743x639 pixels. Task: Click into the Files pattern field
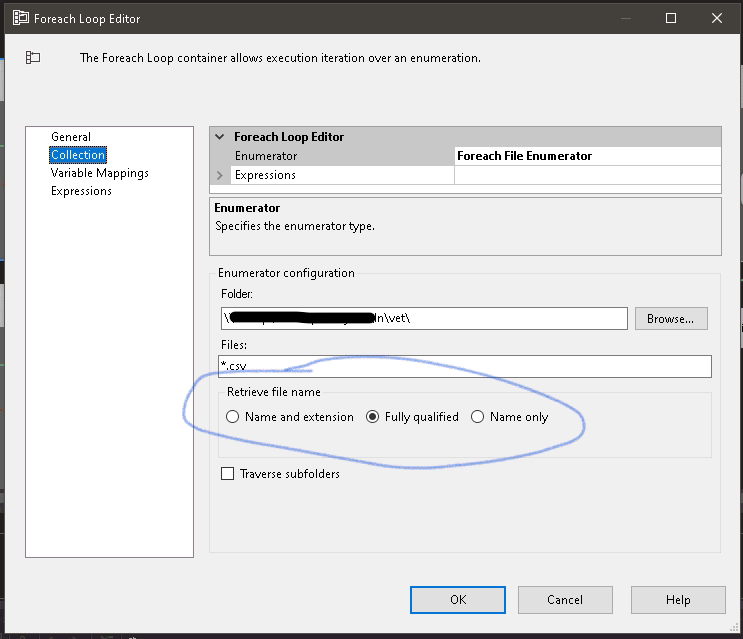pos(465,366)
